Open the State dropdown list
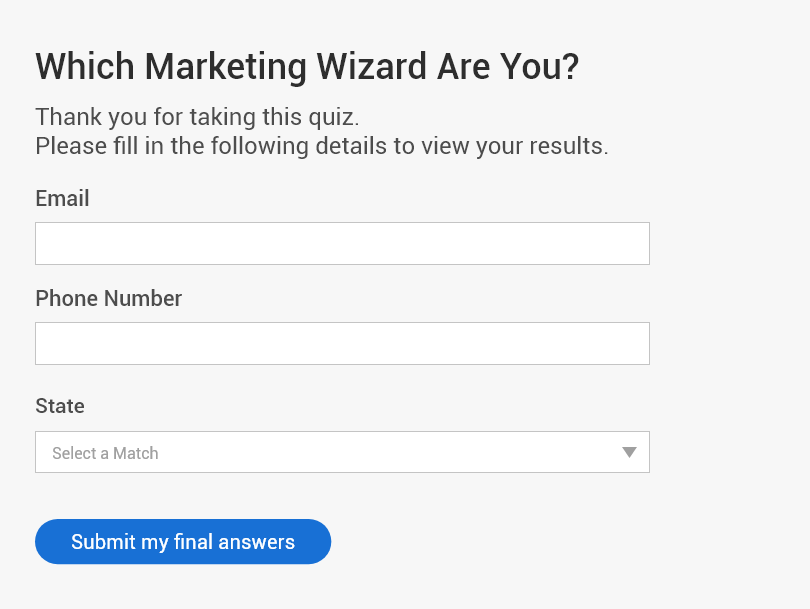The width and height of the screenshot is (810, 609). [x=342, y=452]
